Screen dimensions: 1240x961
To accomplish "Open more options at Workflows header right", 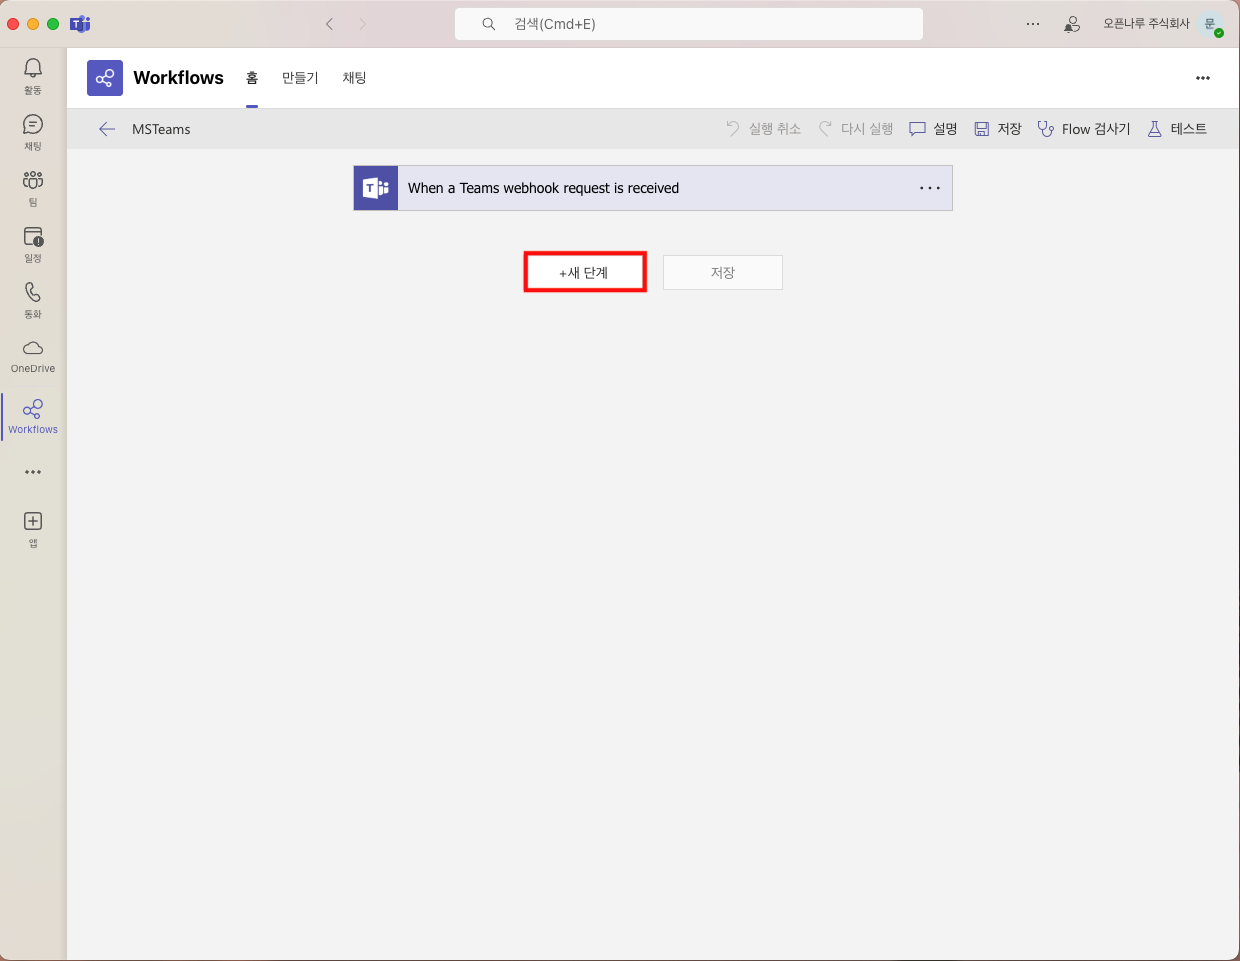I will (x=1203, y=78).
